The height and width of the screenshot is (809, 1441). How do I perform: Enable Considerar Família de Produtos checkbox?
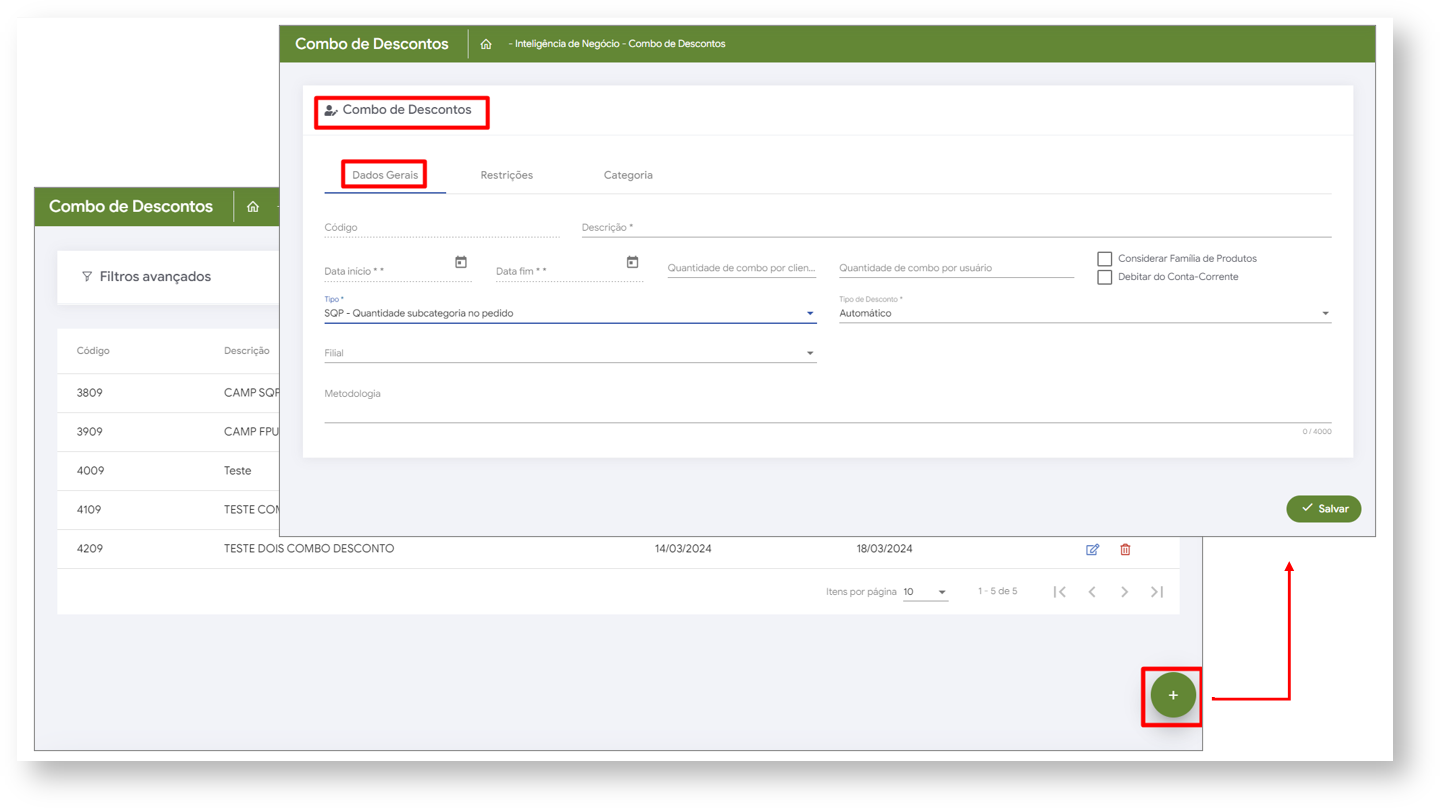pyautogui.click(x=1105, y=259)
